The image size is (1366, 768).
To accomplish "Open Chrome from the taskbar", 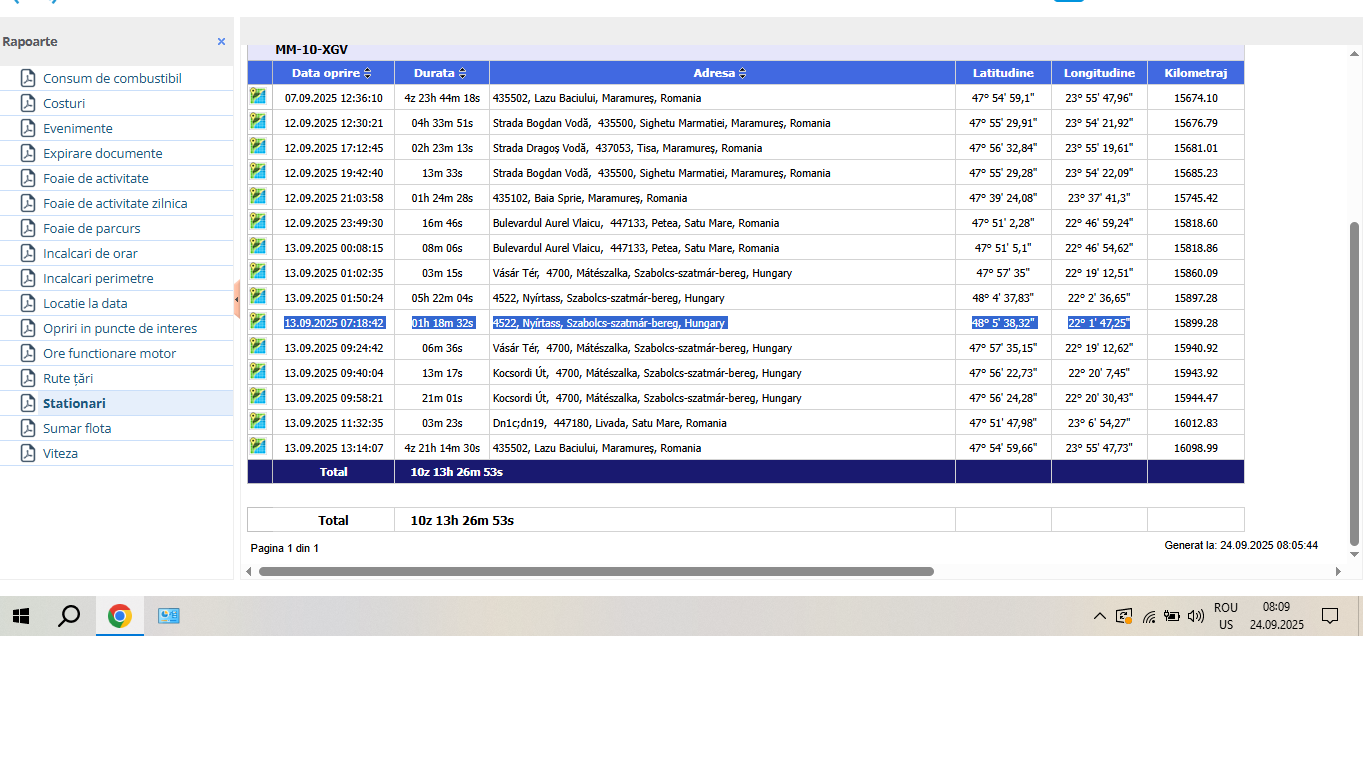I will (x=120, y=616).
